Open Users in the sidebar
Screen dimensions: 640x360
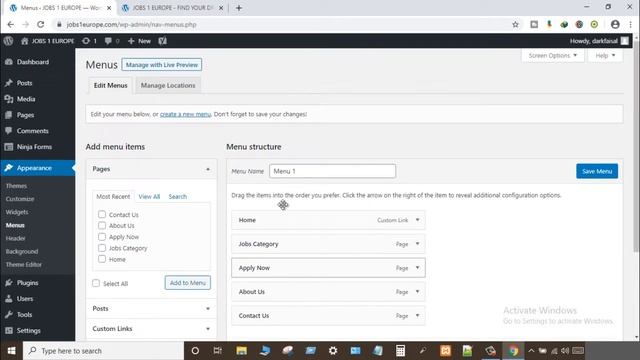[x=25, y=298]
